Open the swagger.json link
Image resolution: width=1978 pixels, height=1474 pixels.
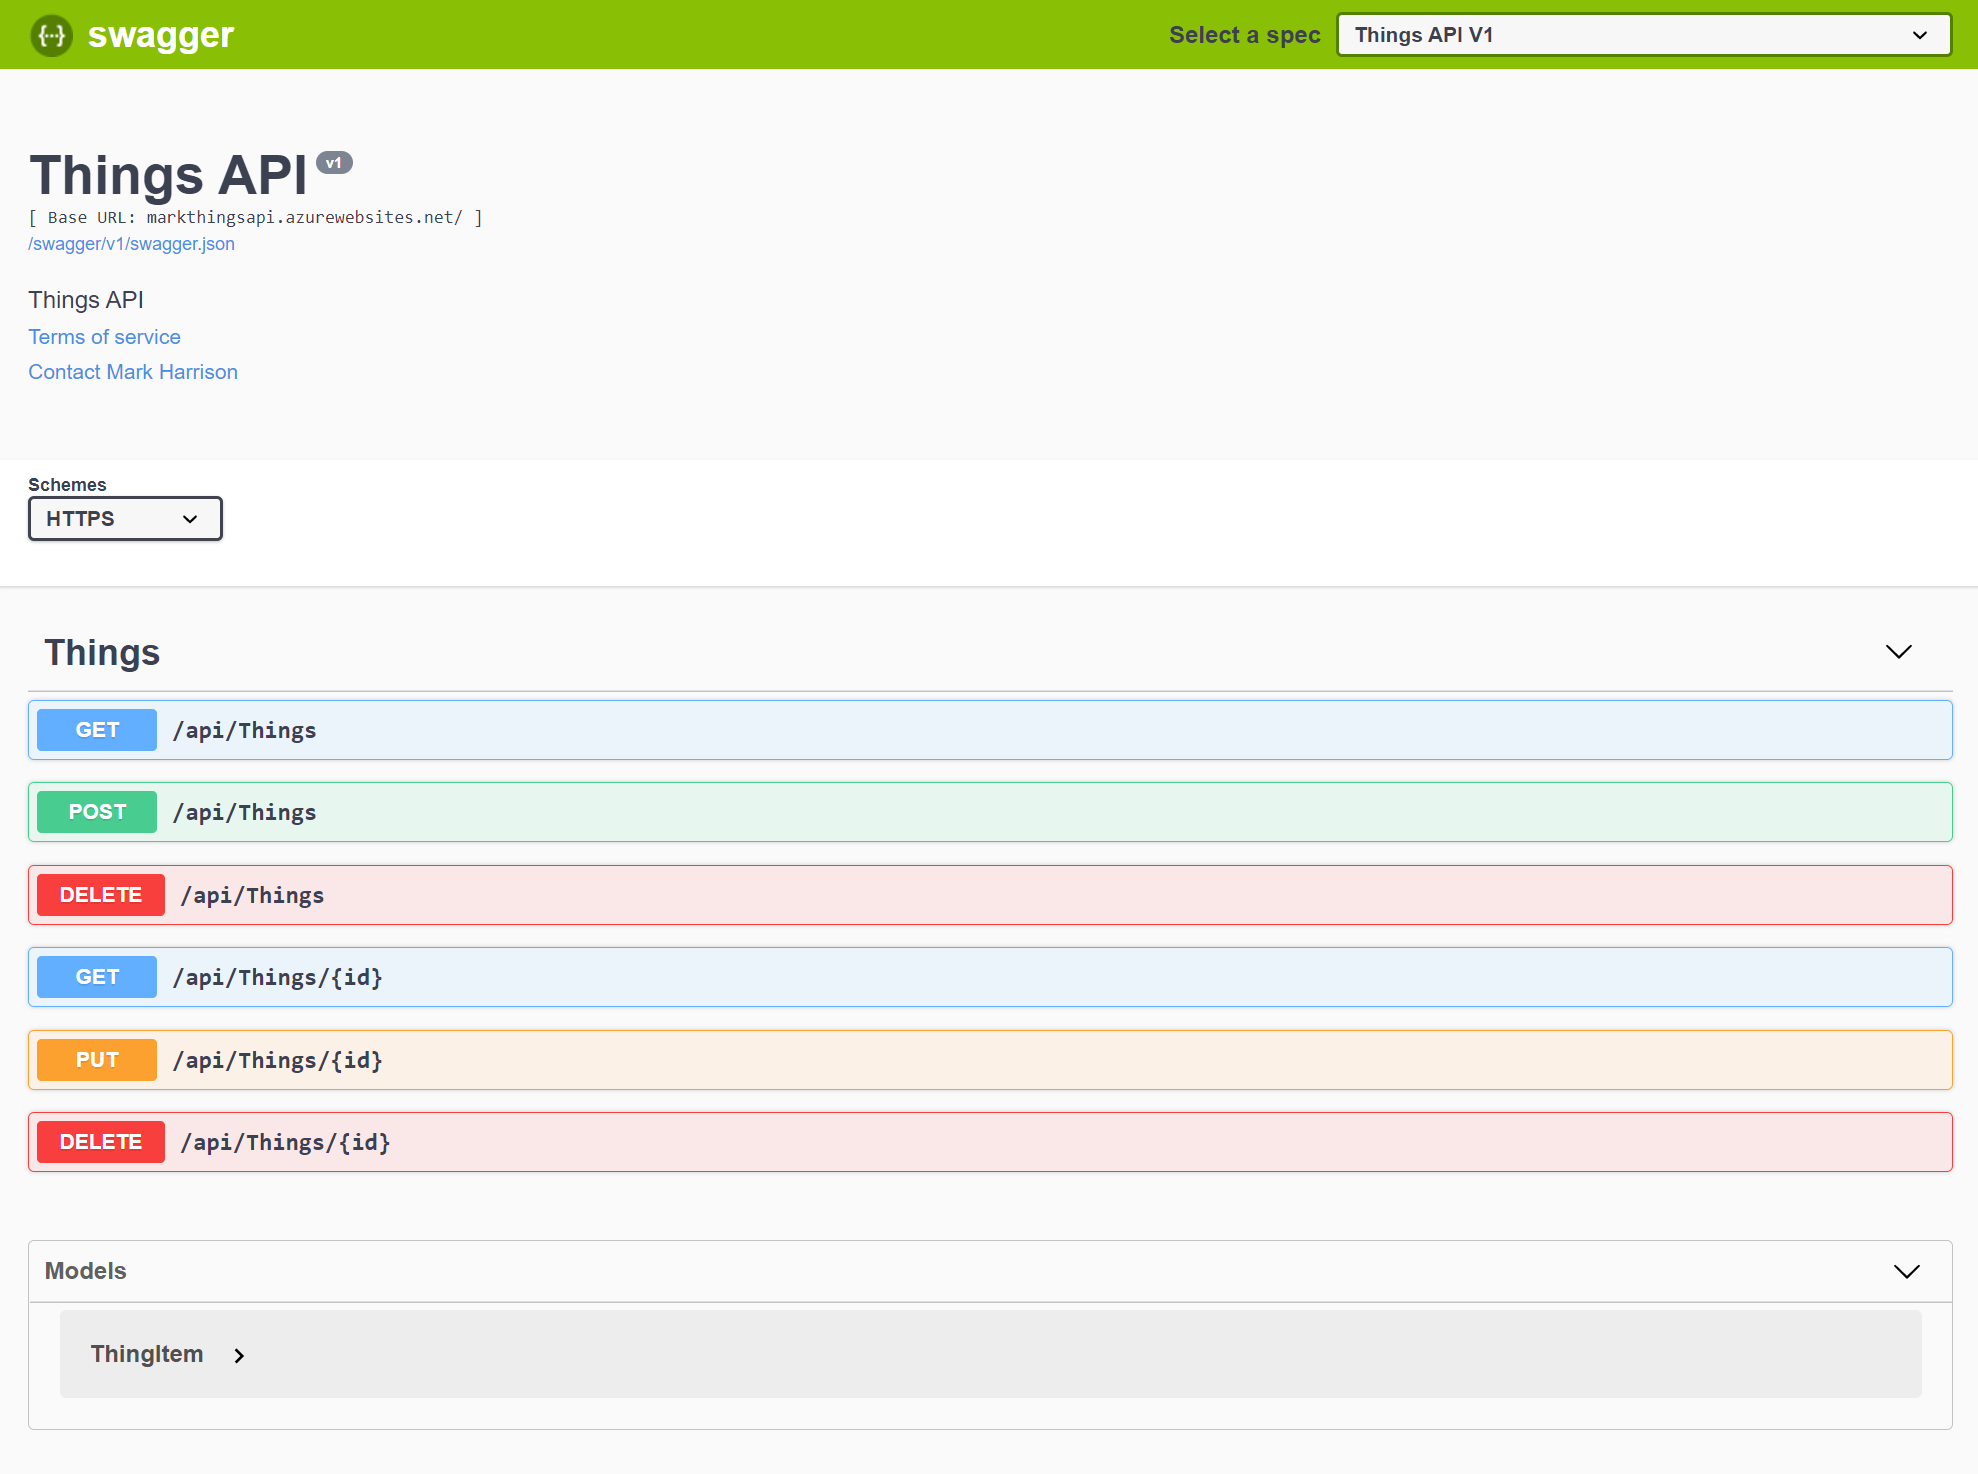131,244
